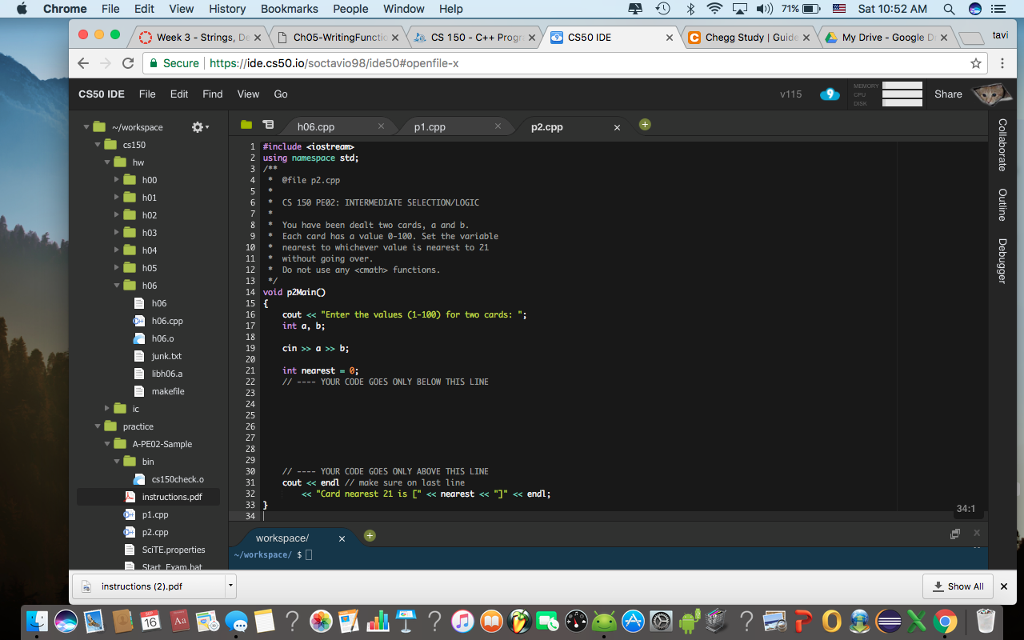Toggle the Collaborate side panel
Image resolution: width=1024 pixels, height=640 pixels.
point(1002,145)
